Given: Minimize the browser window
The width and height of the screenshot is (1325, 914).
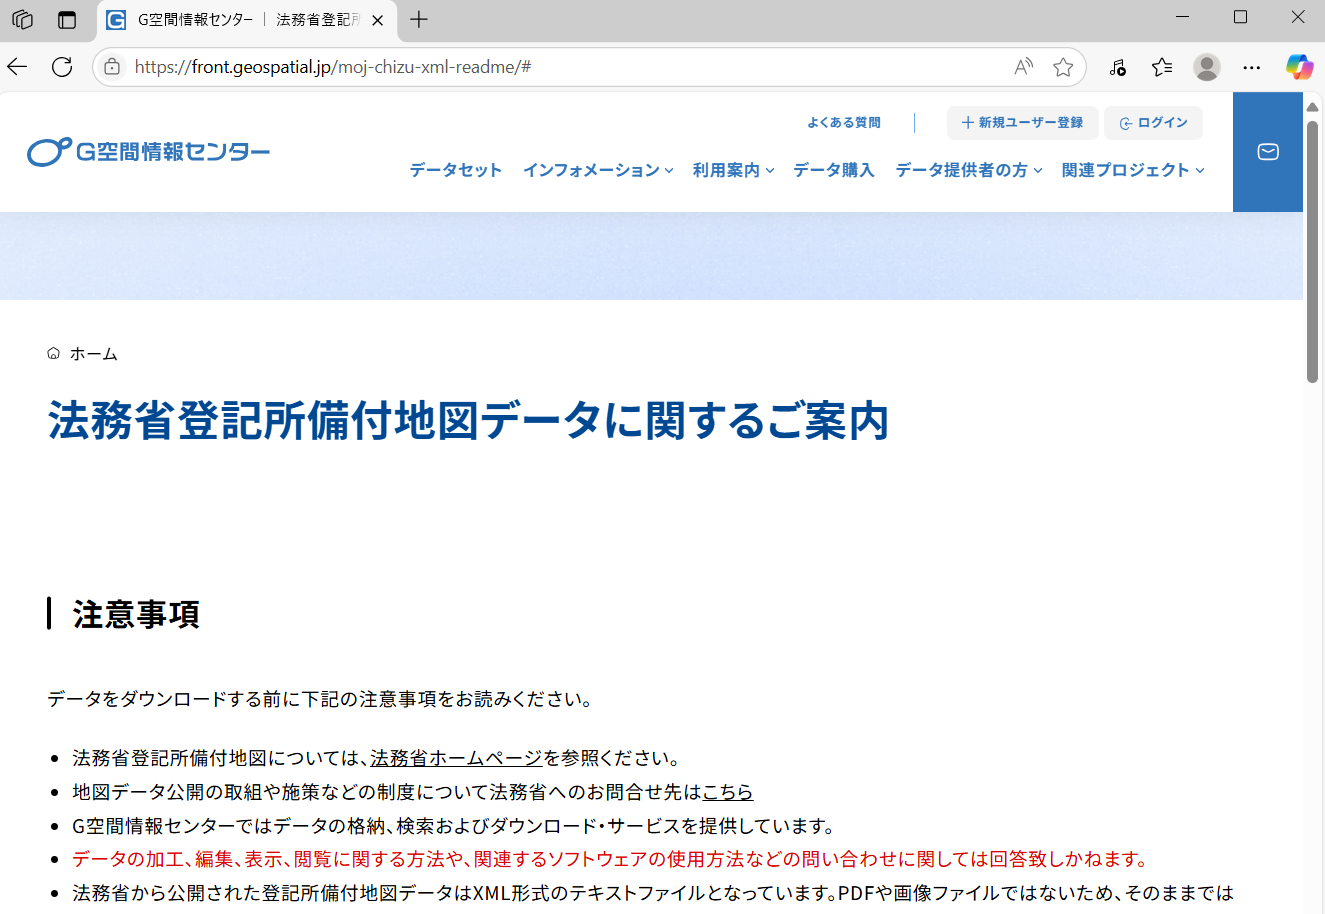Looking at the screenshot, I should (1183, 17).
